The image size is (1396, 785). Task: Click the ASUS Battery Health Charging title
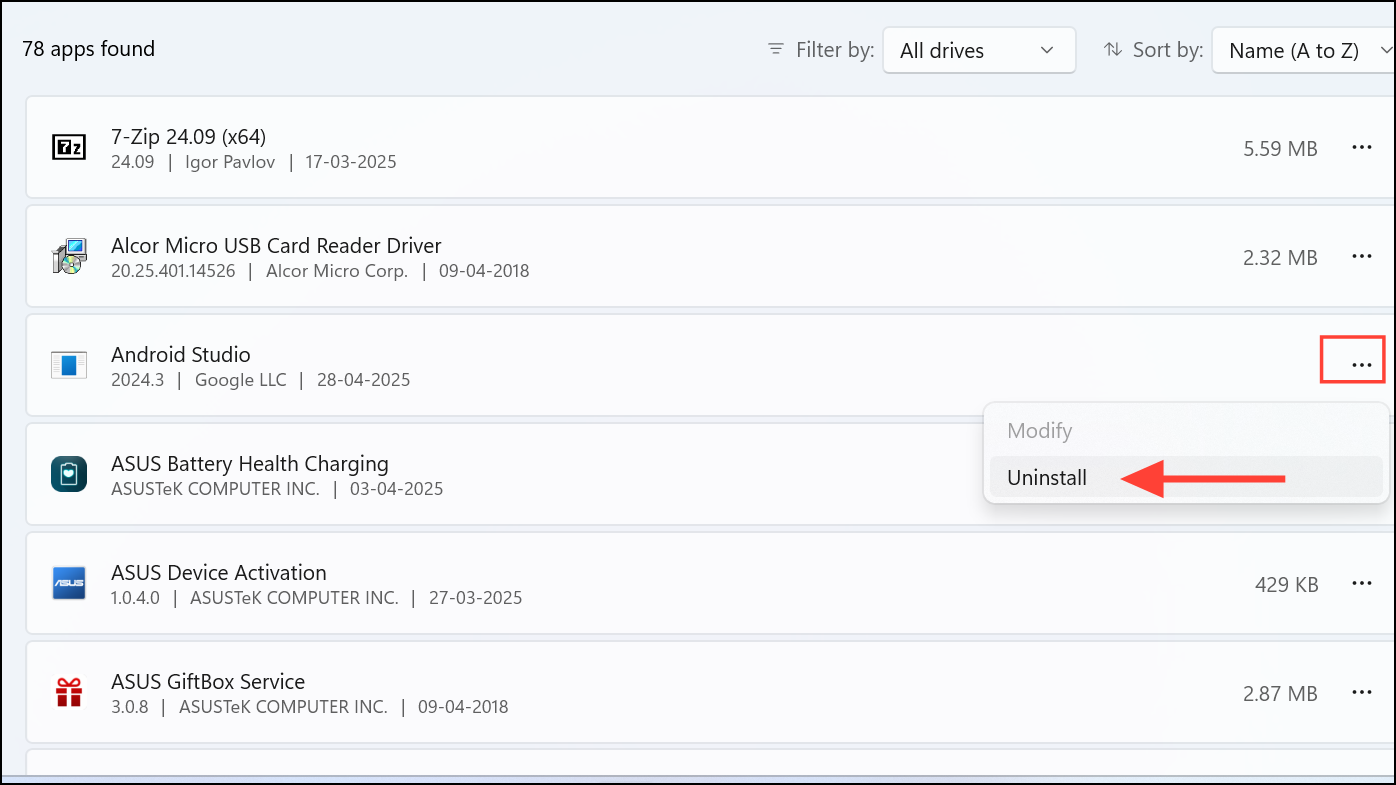pos(250,464)
